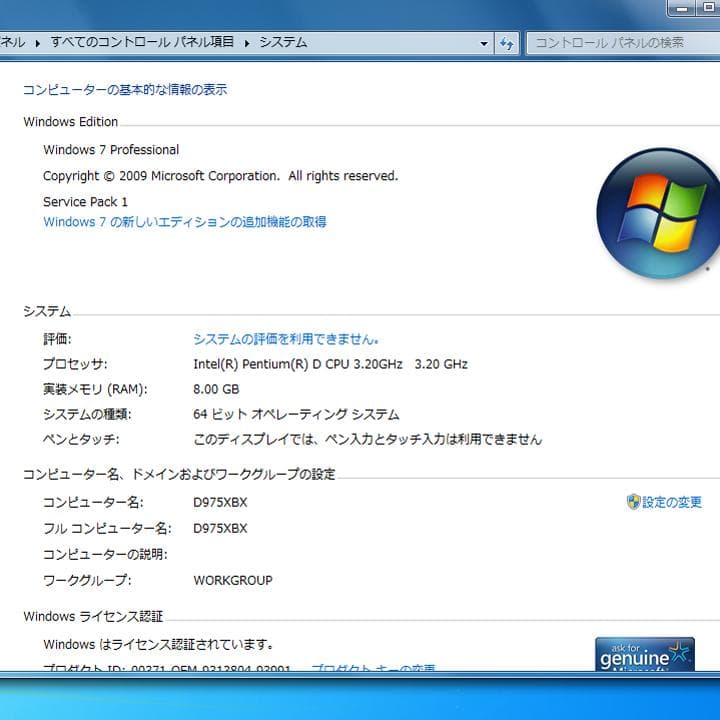Screen dimensions: 720x720
Task: Select the フル コンピューター名 value D975XBX
Action: point(220,529)
